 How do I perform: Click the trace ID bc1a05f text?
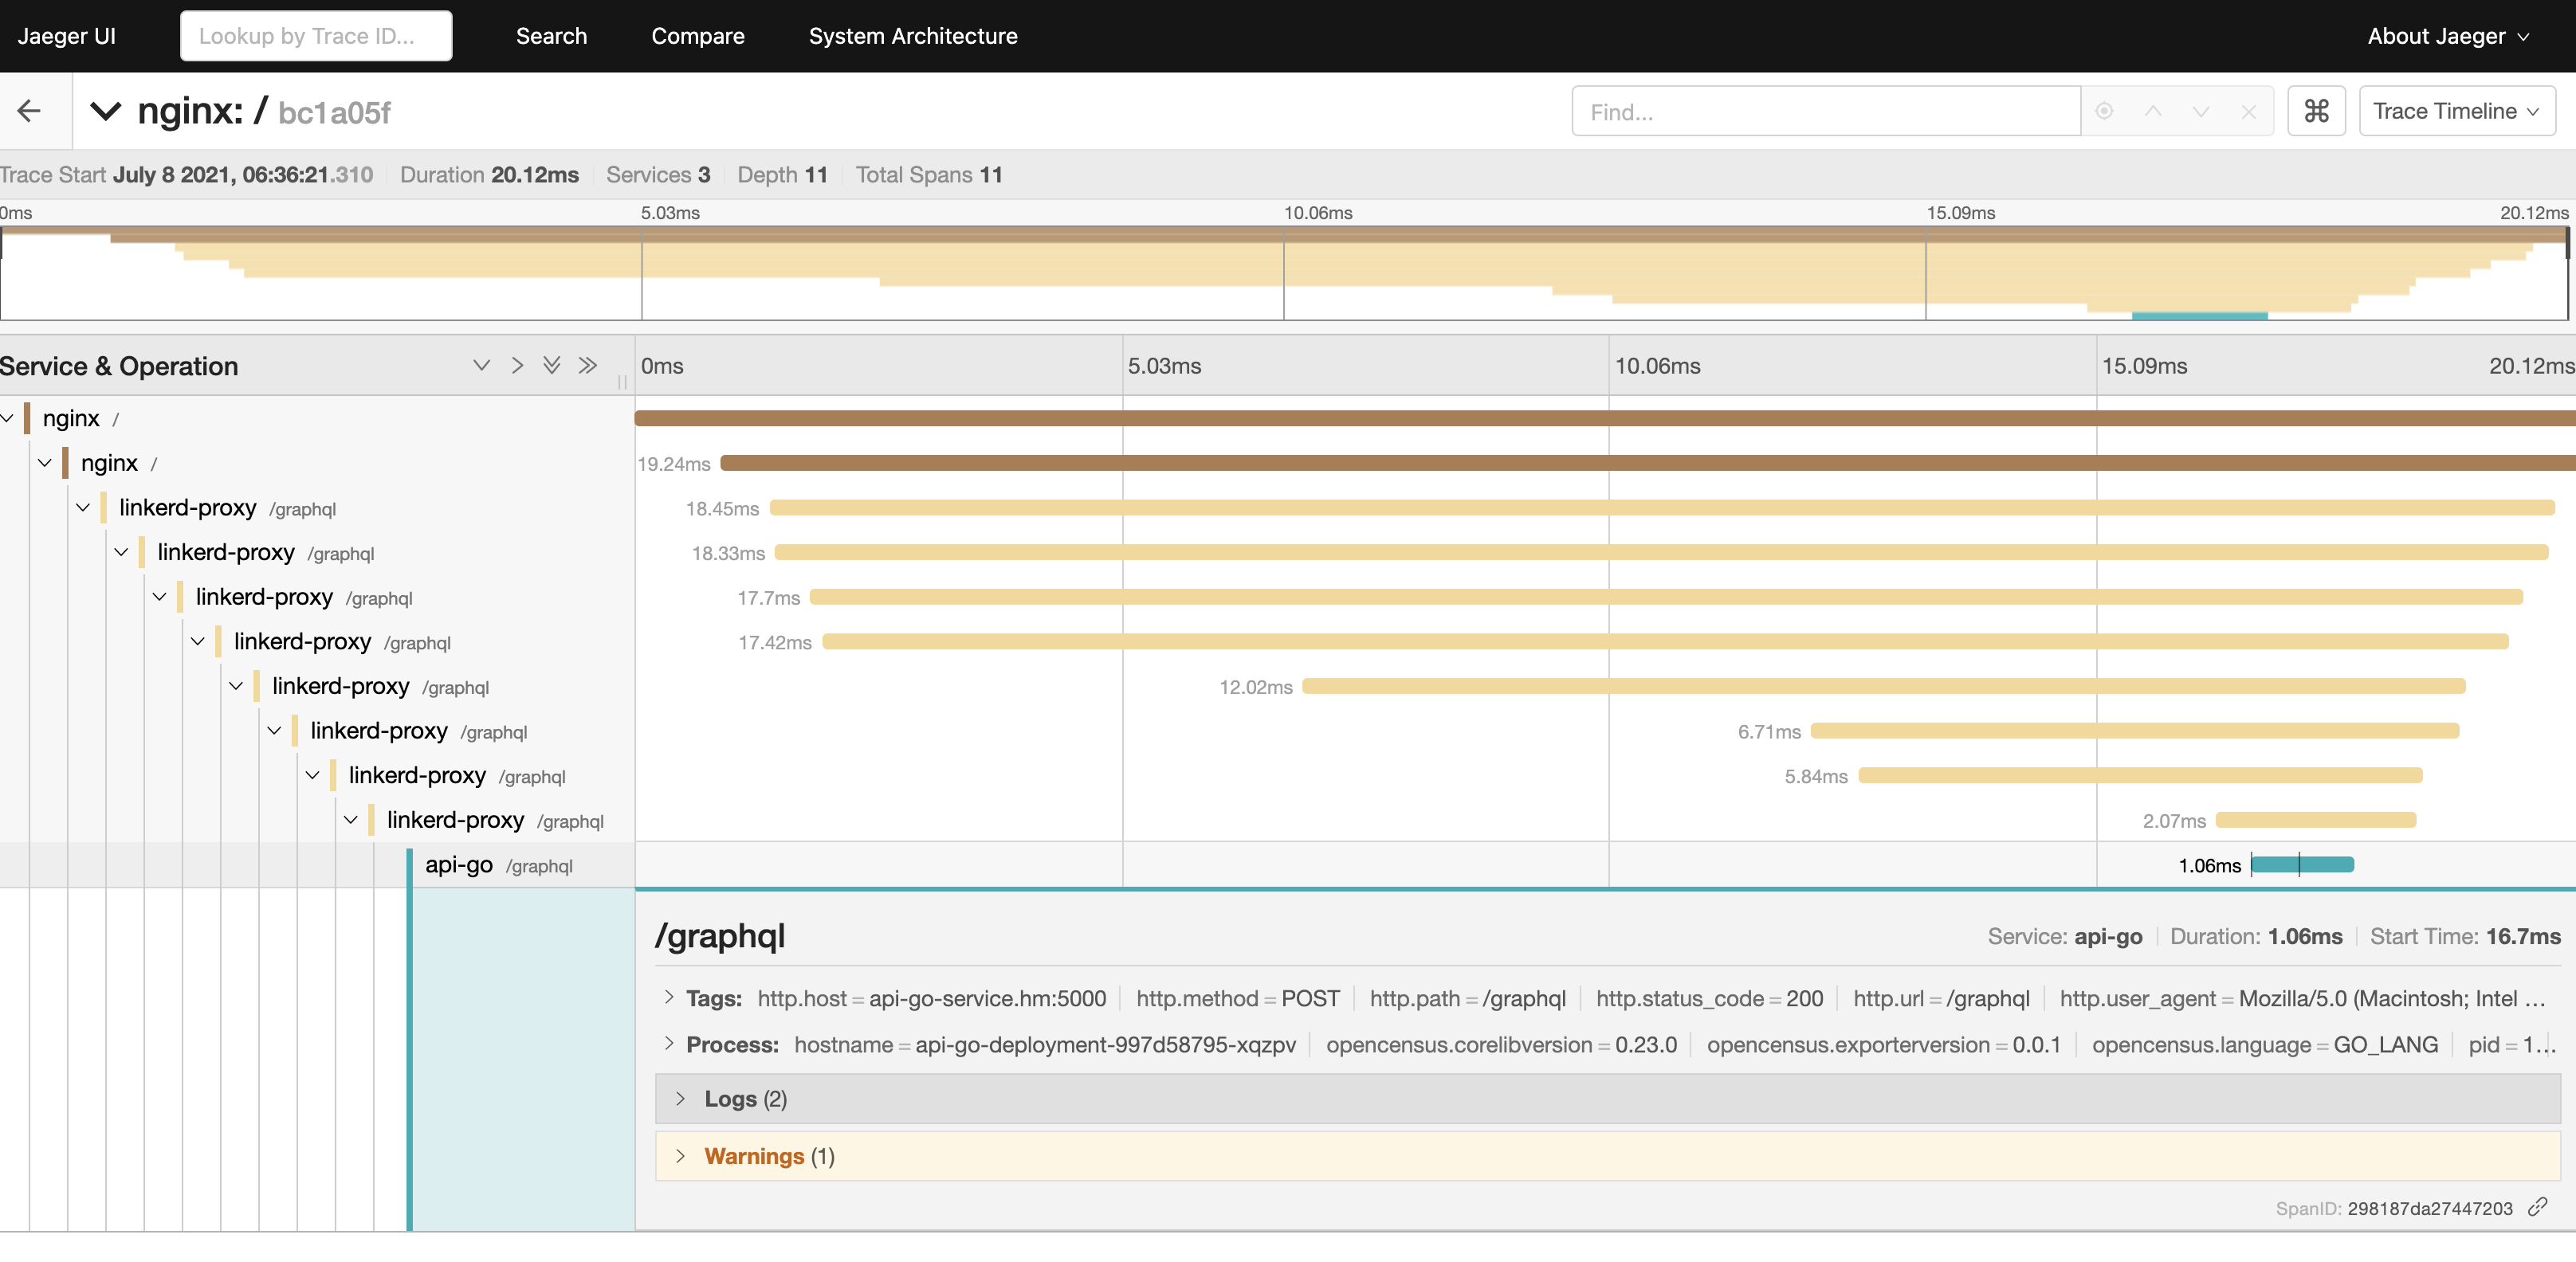[334, 113]
